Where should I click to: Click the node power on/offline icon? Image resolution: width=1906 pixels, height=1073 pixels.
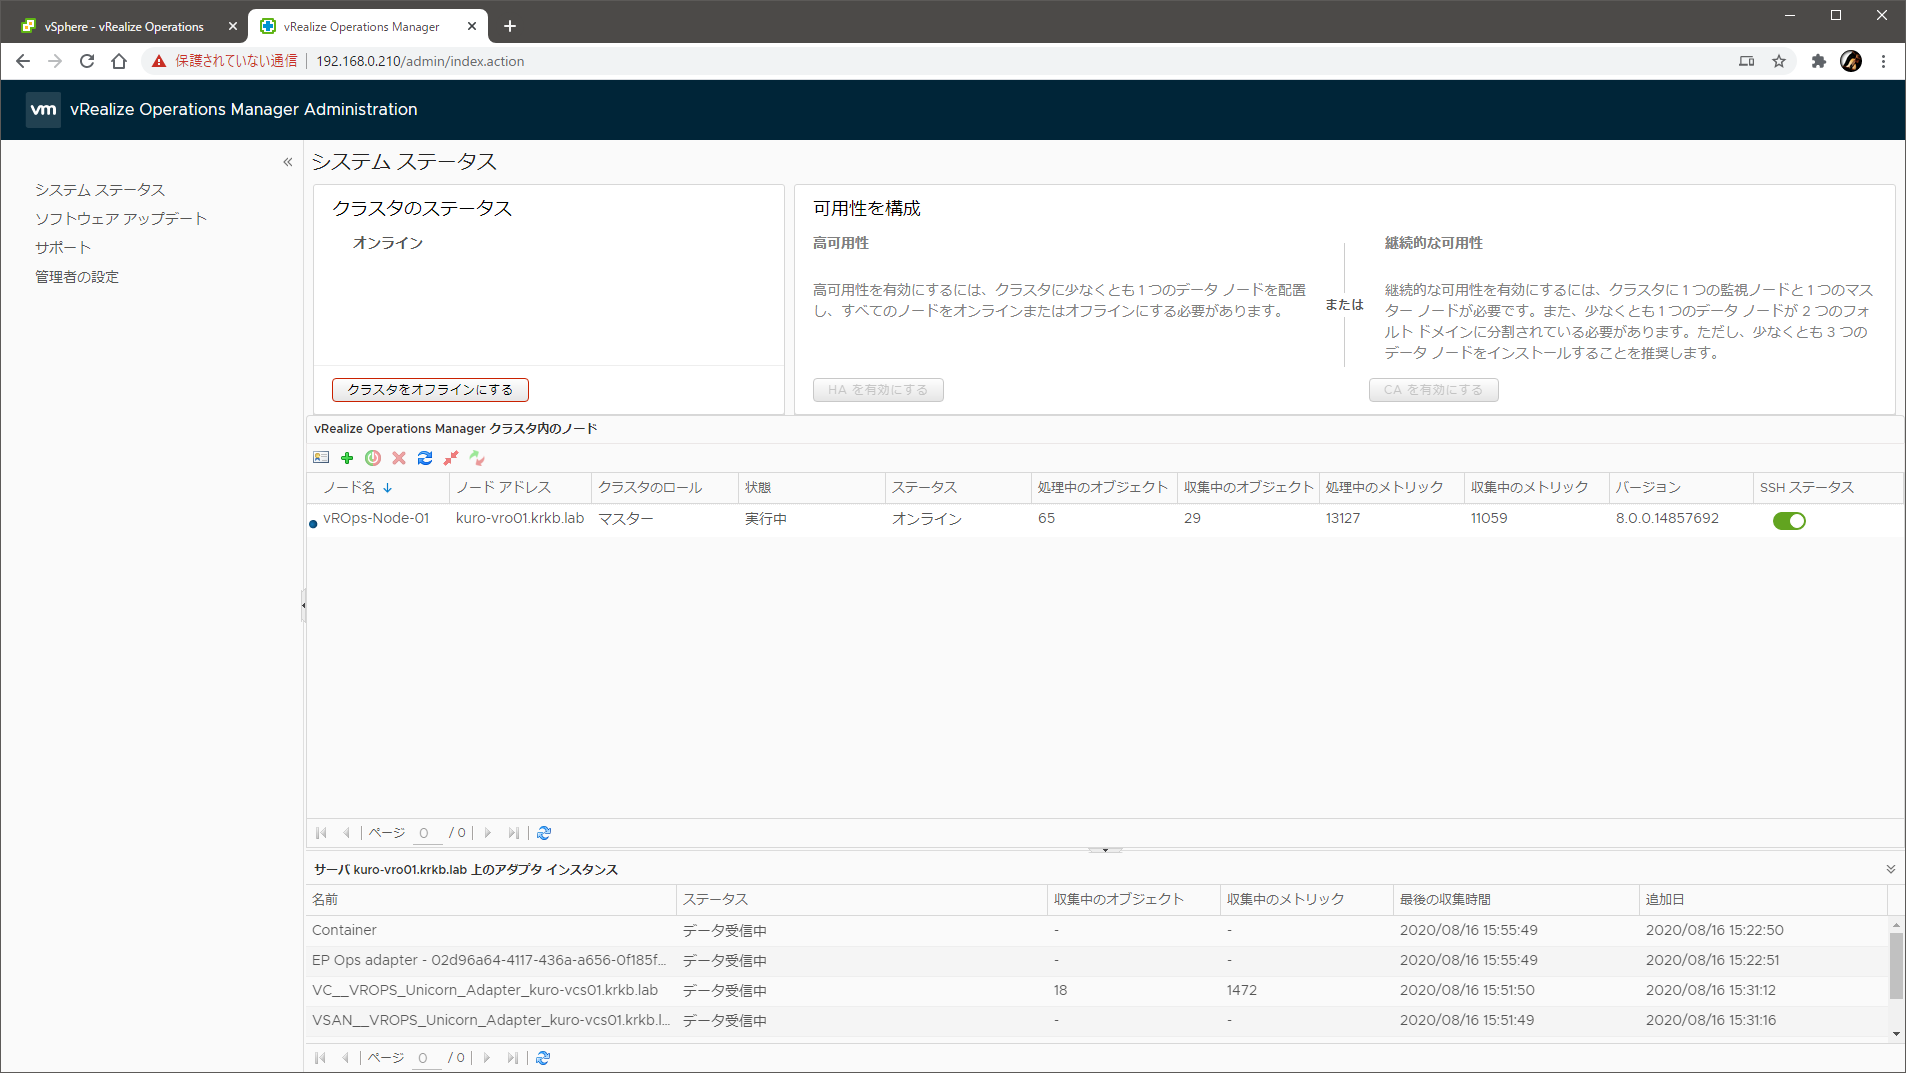[373, 458]
